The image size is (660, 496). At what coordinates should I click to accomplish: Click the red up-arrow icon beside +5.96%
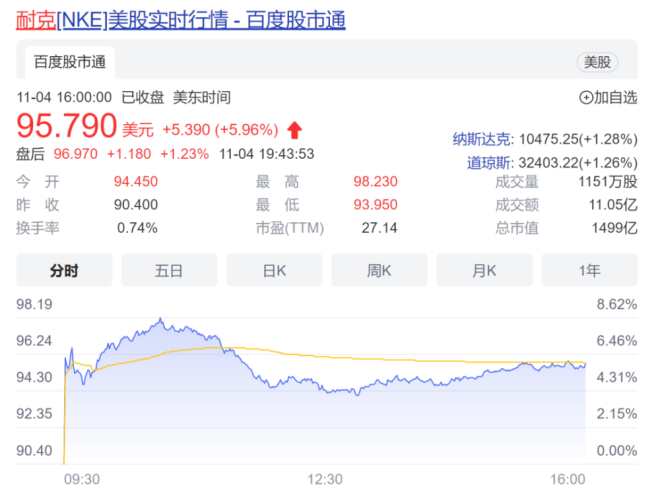click(x=294, y=130)
